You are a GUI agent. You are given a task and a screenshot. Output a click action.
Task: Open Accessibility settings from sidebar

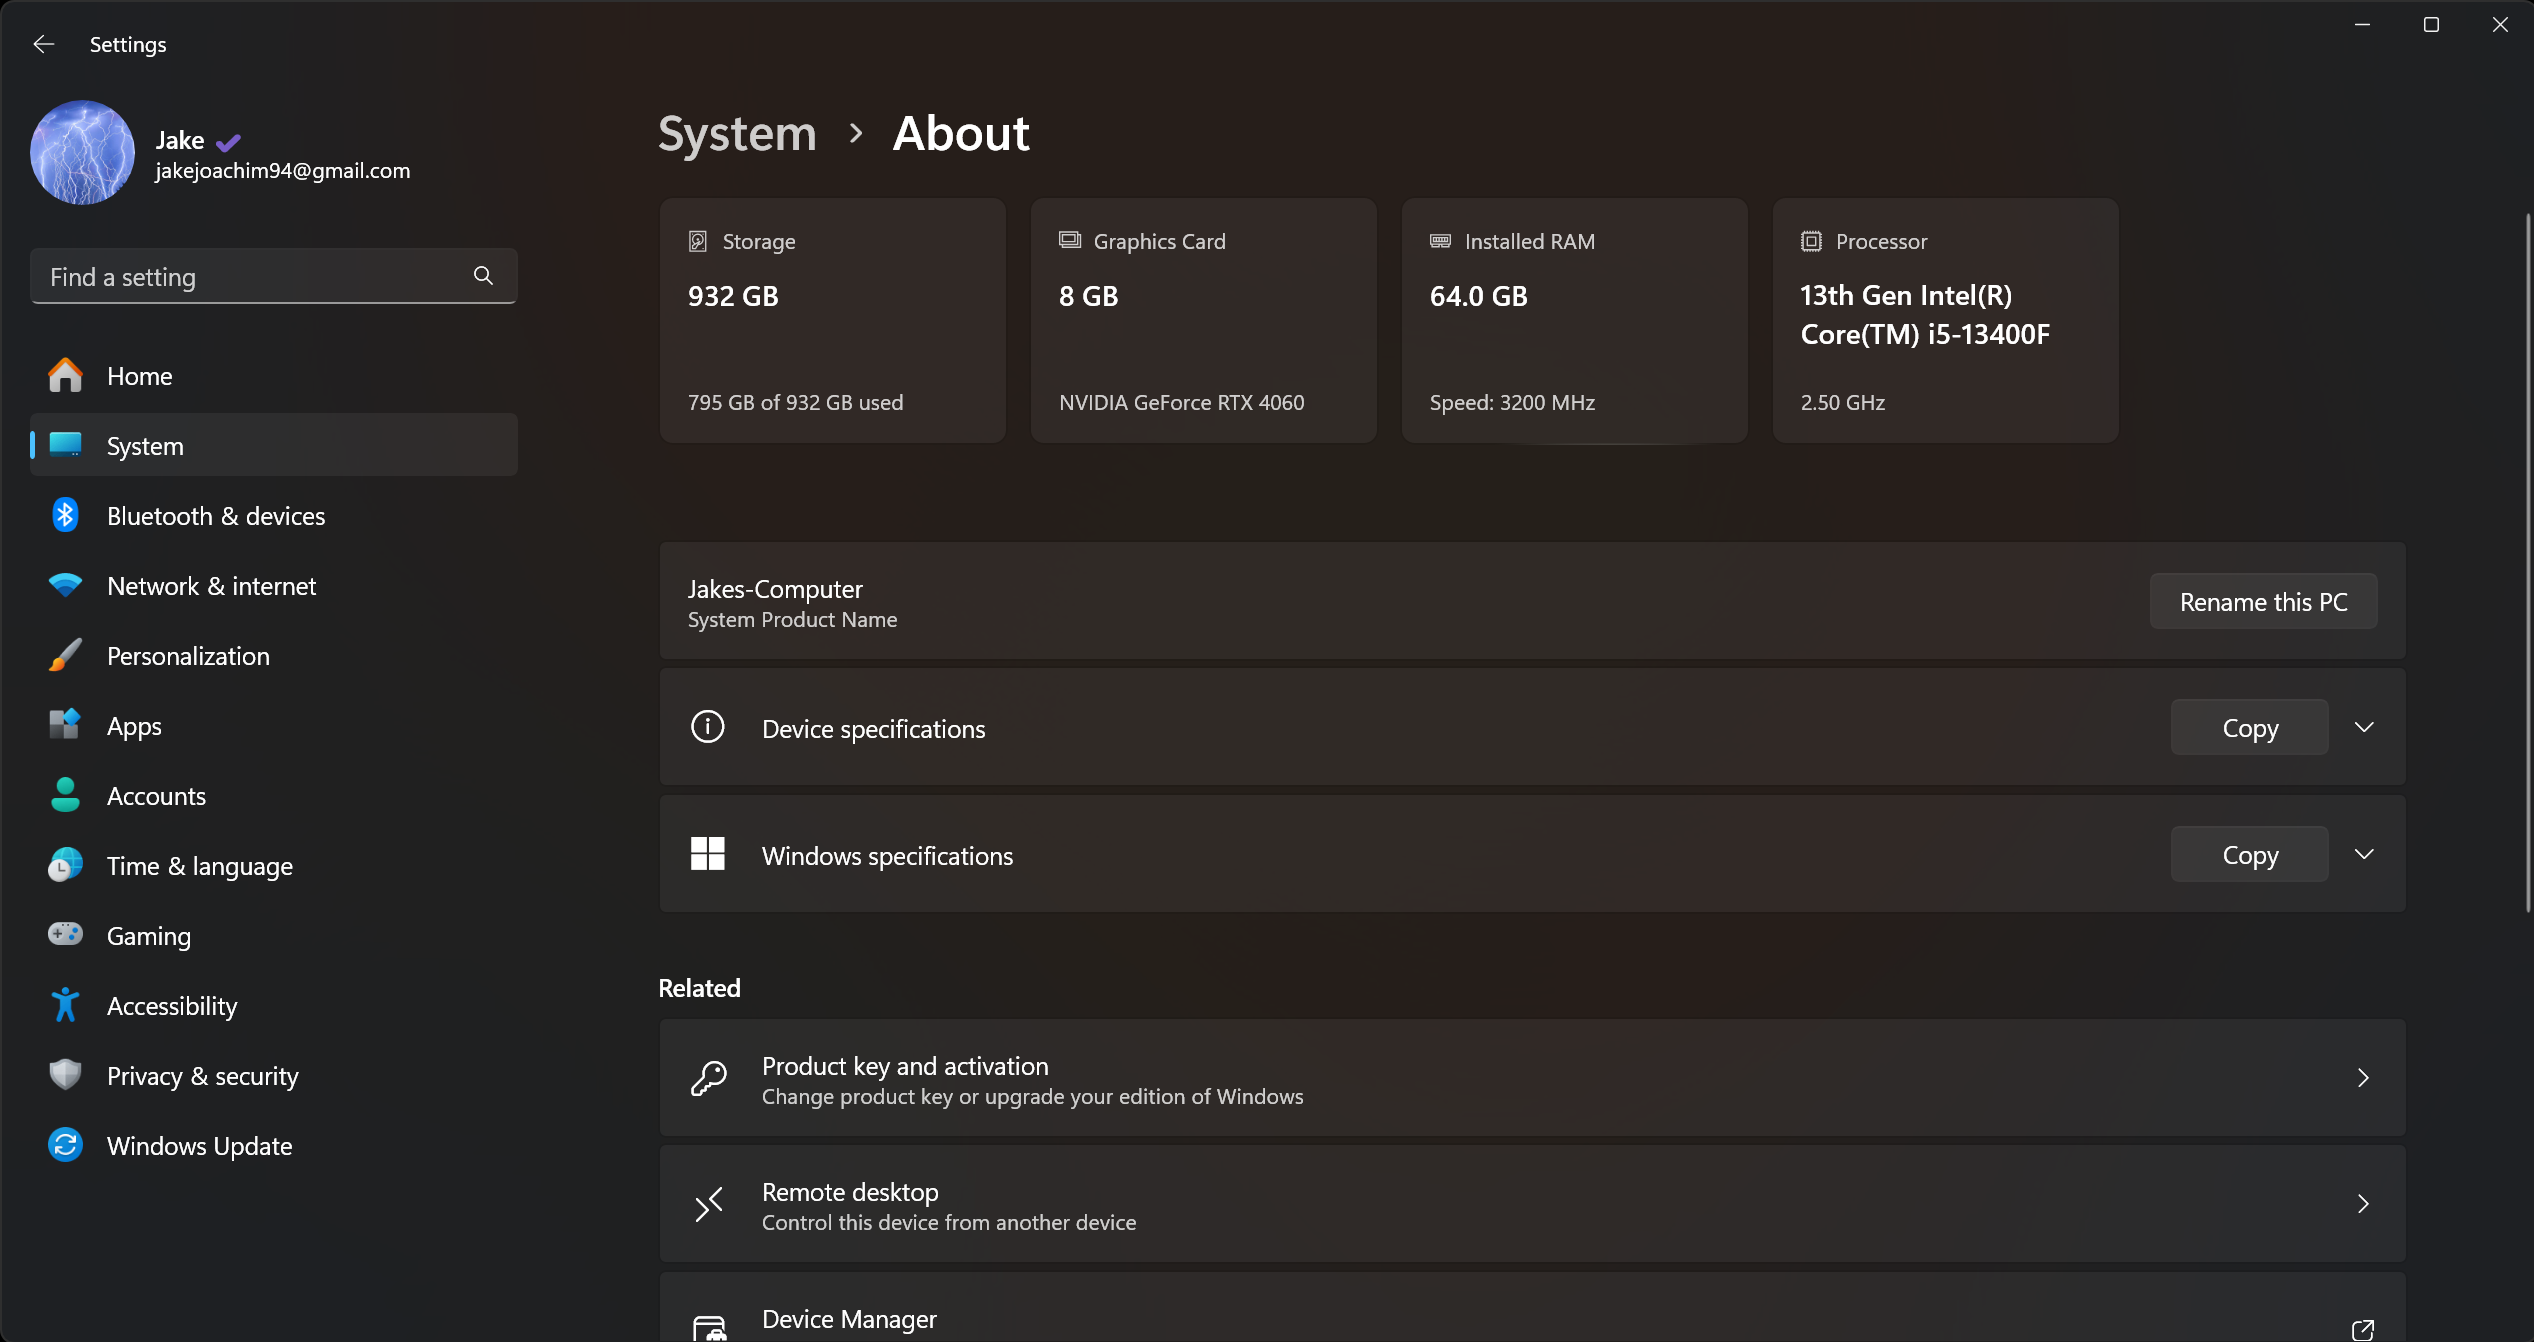[172, 1006]
